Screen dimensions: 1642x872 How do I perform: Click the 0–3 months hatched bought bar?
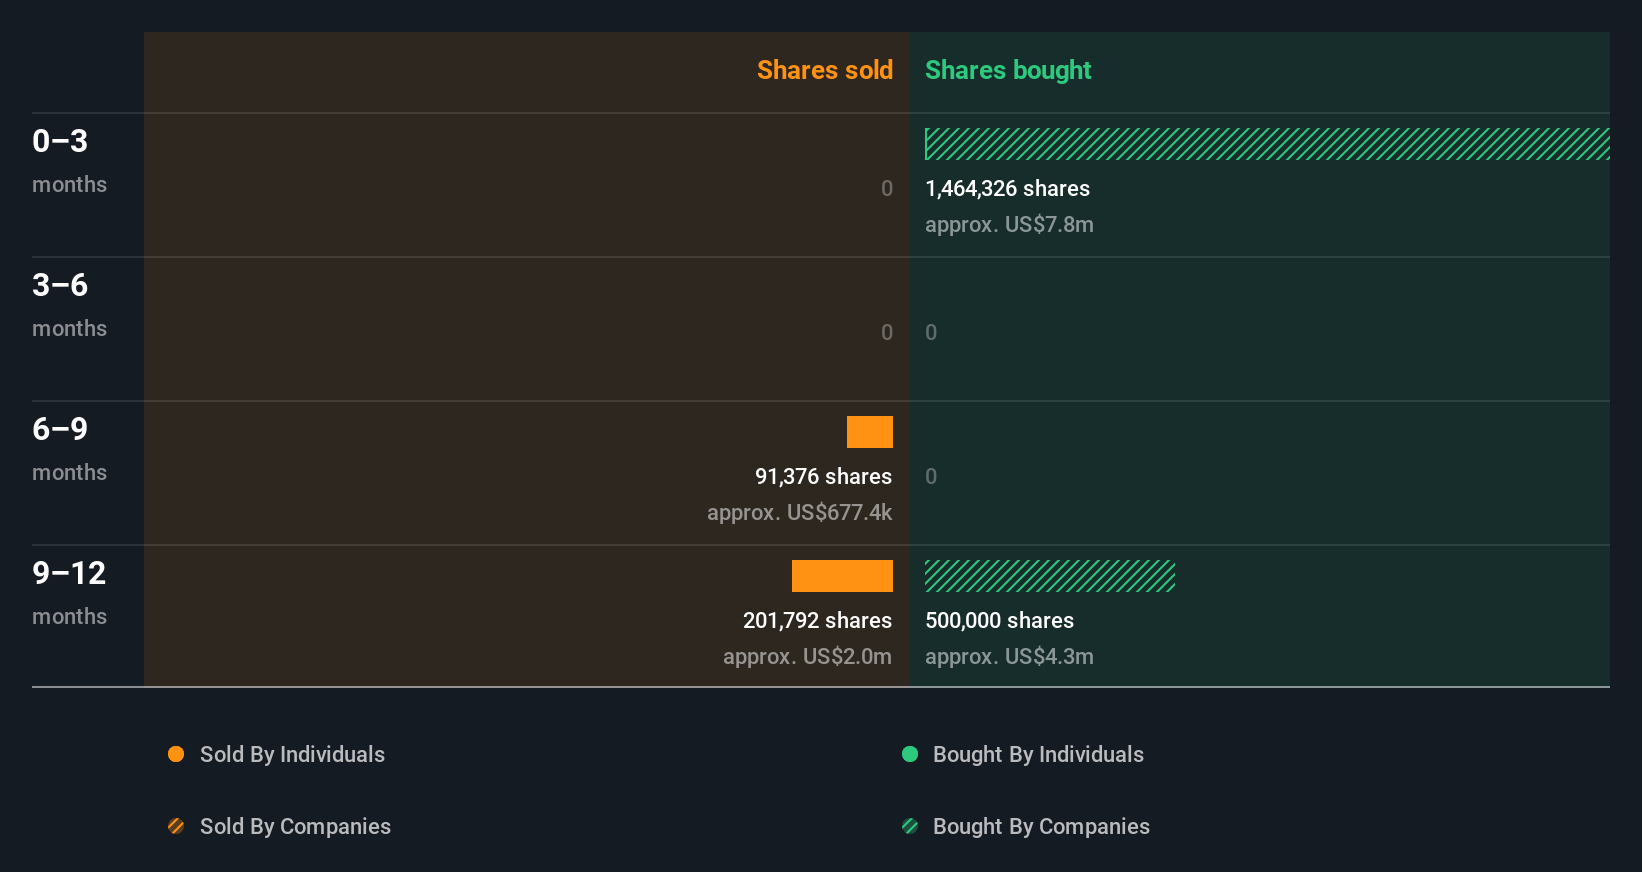1267,144
